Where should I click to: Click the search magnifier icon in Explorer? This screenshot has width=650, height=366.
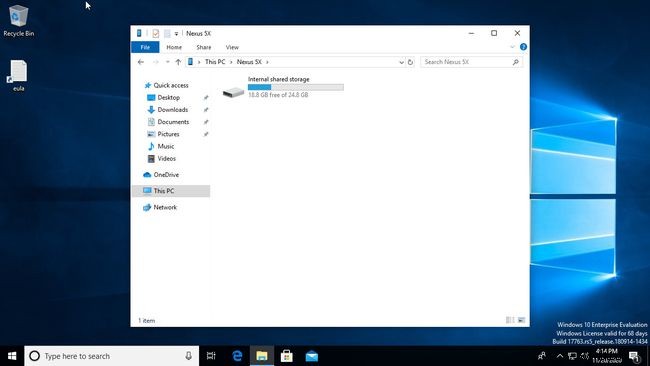[516, 62]
